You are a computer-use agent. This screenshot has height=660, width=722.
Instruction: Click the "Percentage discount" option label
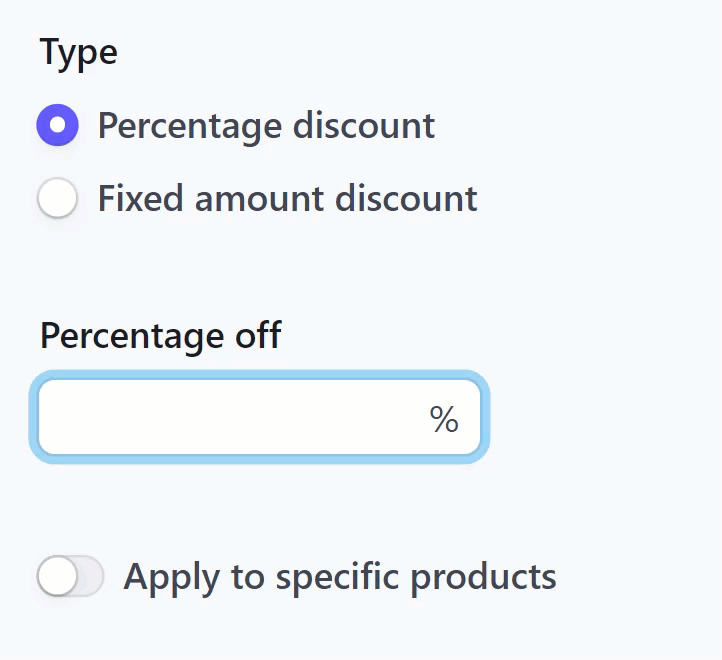pyautogui.click(x=266, y=126)
